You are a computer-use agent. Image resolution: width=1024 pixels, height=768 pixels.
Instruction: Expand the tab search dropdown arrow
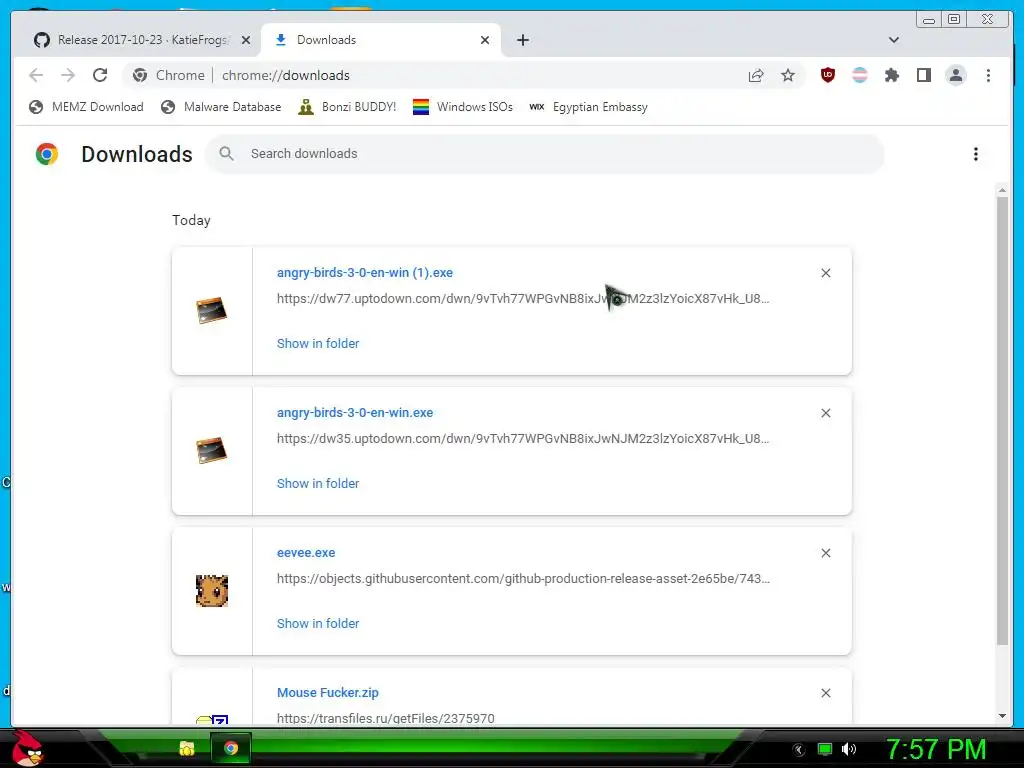click(894, 40)
